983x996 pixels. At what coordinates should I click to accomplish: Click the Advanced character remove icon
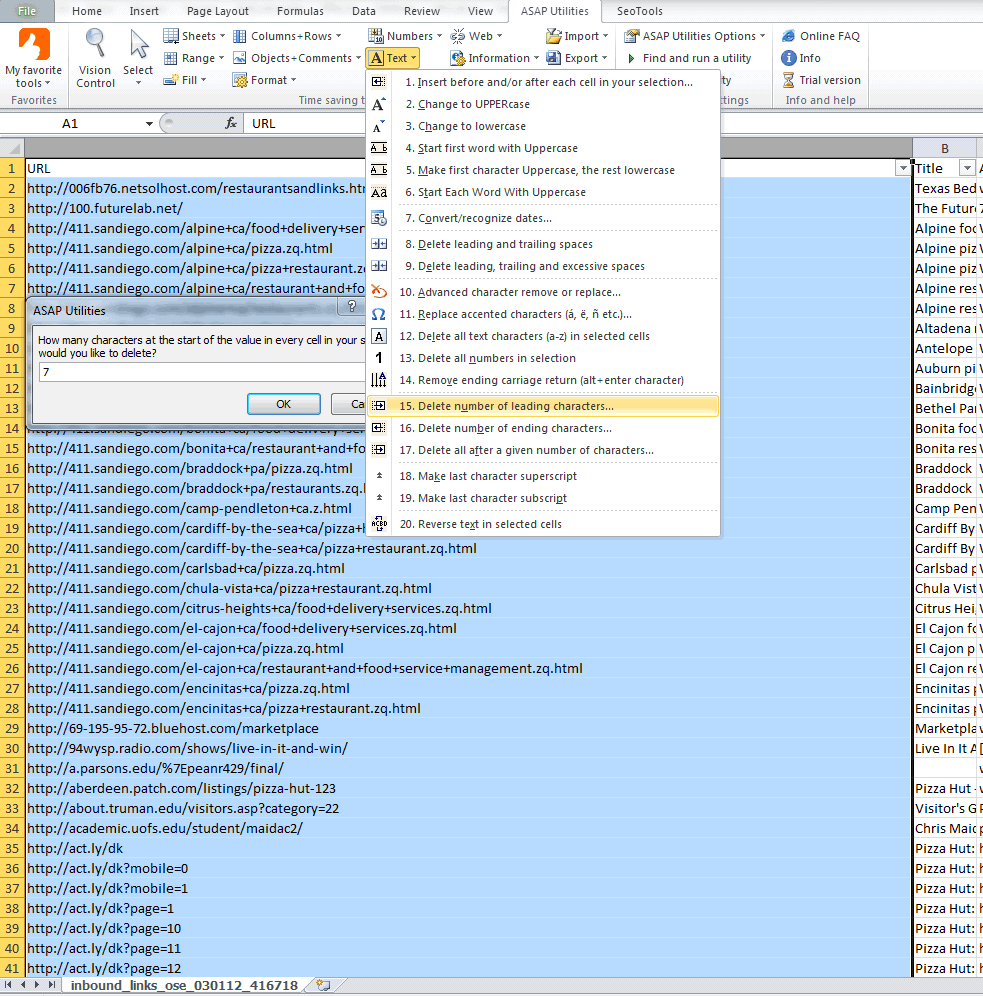378,292
